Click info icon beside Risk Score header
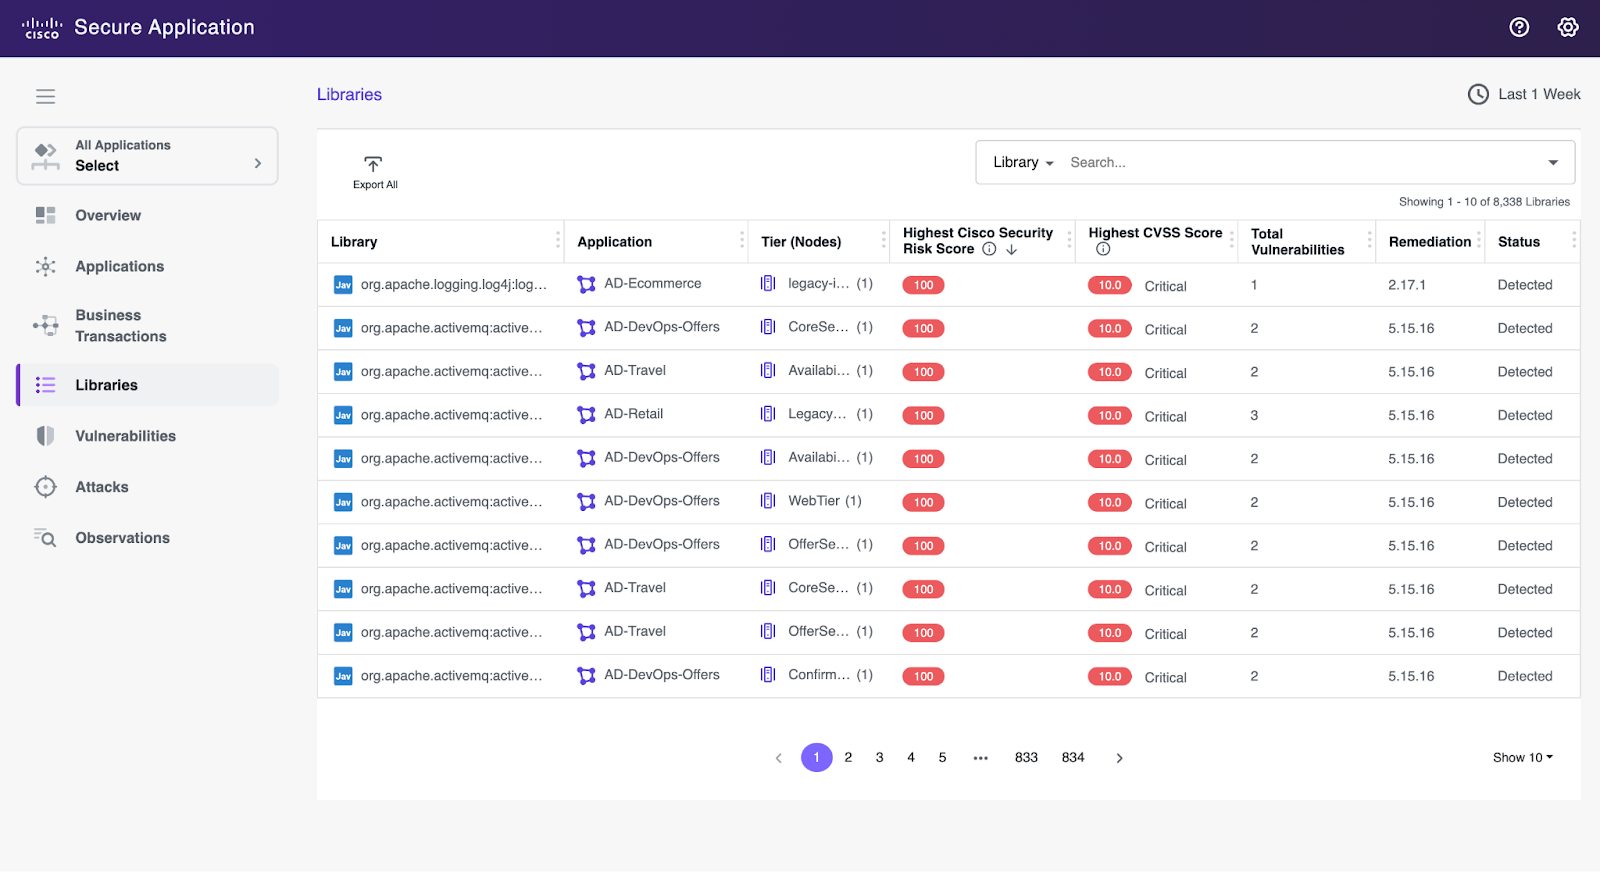This screenshot has width=1600, height=872. click(x=989, y=249)
